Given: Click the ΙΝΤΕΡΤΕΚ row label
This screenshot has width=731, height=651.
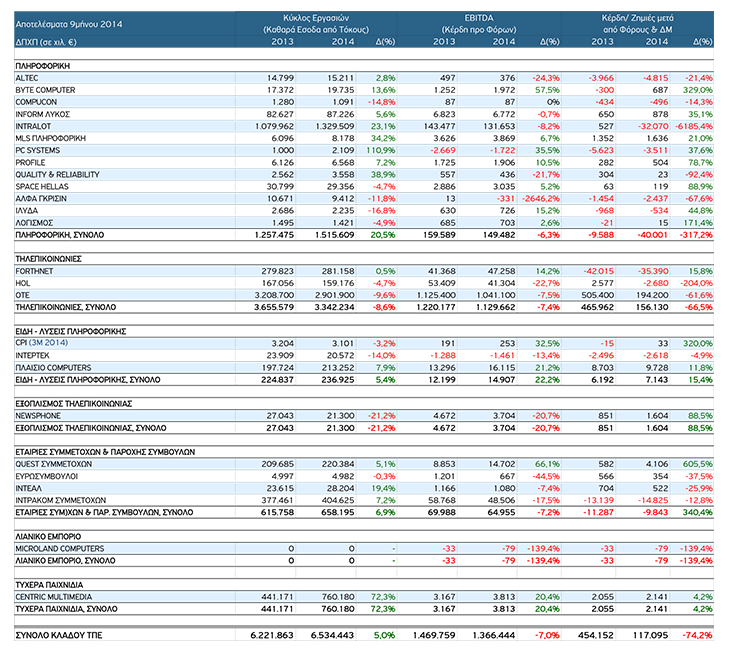Looking at the screenshot, I should pyautogui.click(x=32, y=355).
